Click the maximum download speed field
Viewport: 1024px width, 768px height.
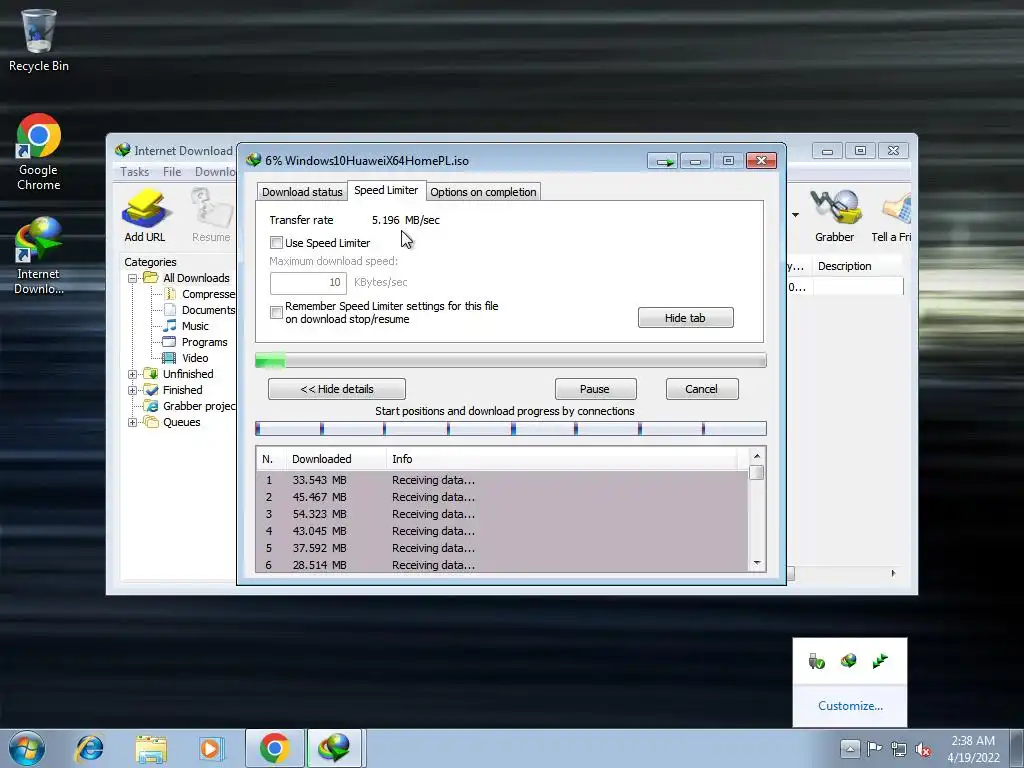coord(308,283)
